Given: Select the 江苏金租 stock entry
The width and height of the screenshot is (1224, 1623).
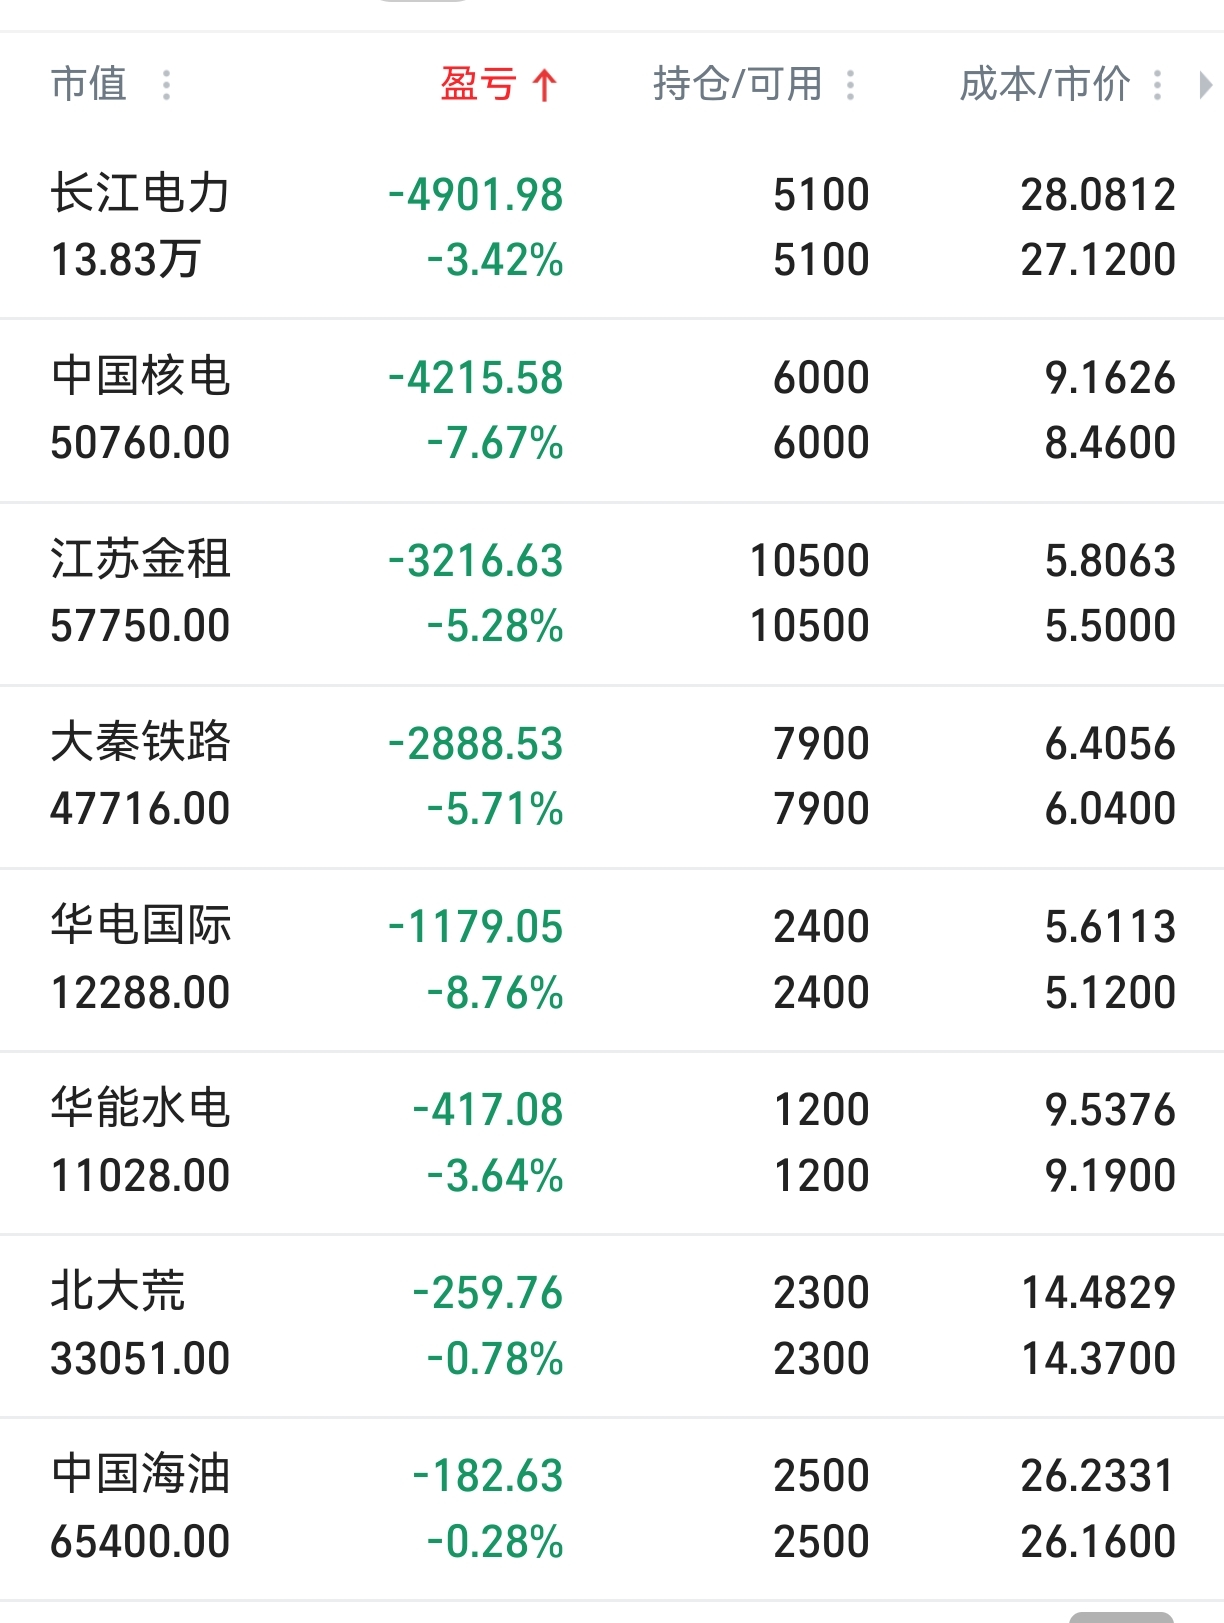Looking at the screenshot, I should pos(612,593).
